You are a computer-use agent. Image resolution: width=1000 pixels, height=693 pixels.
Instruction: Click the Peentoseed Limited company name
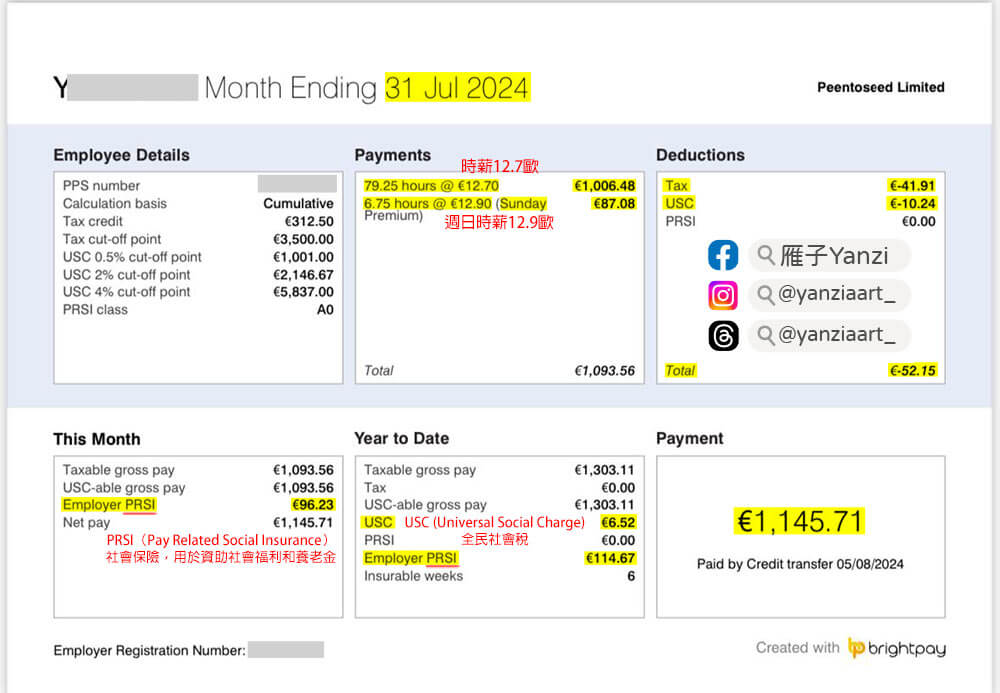pos(880,87)
